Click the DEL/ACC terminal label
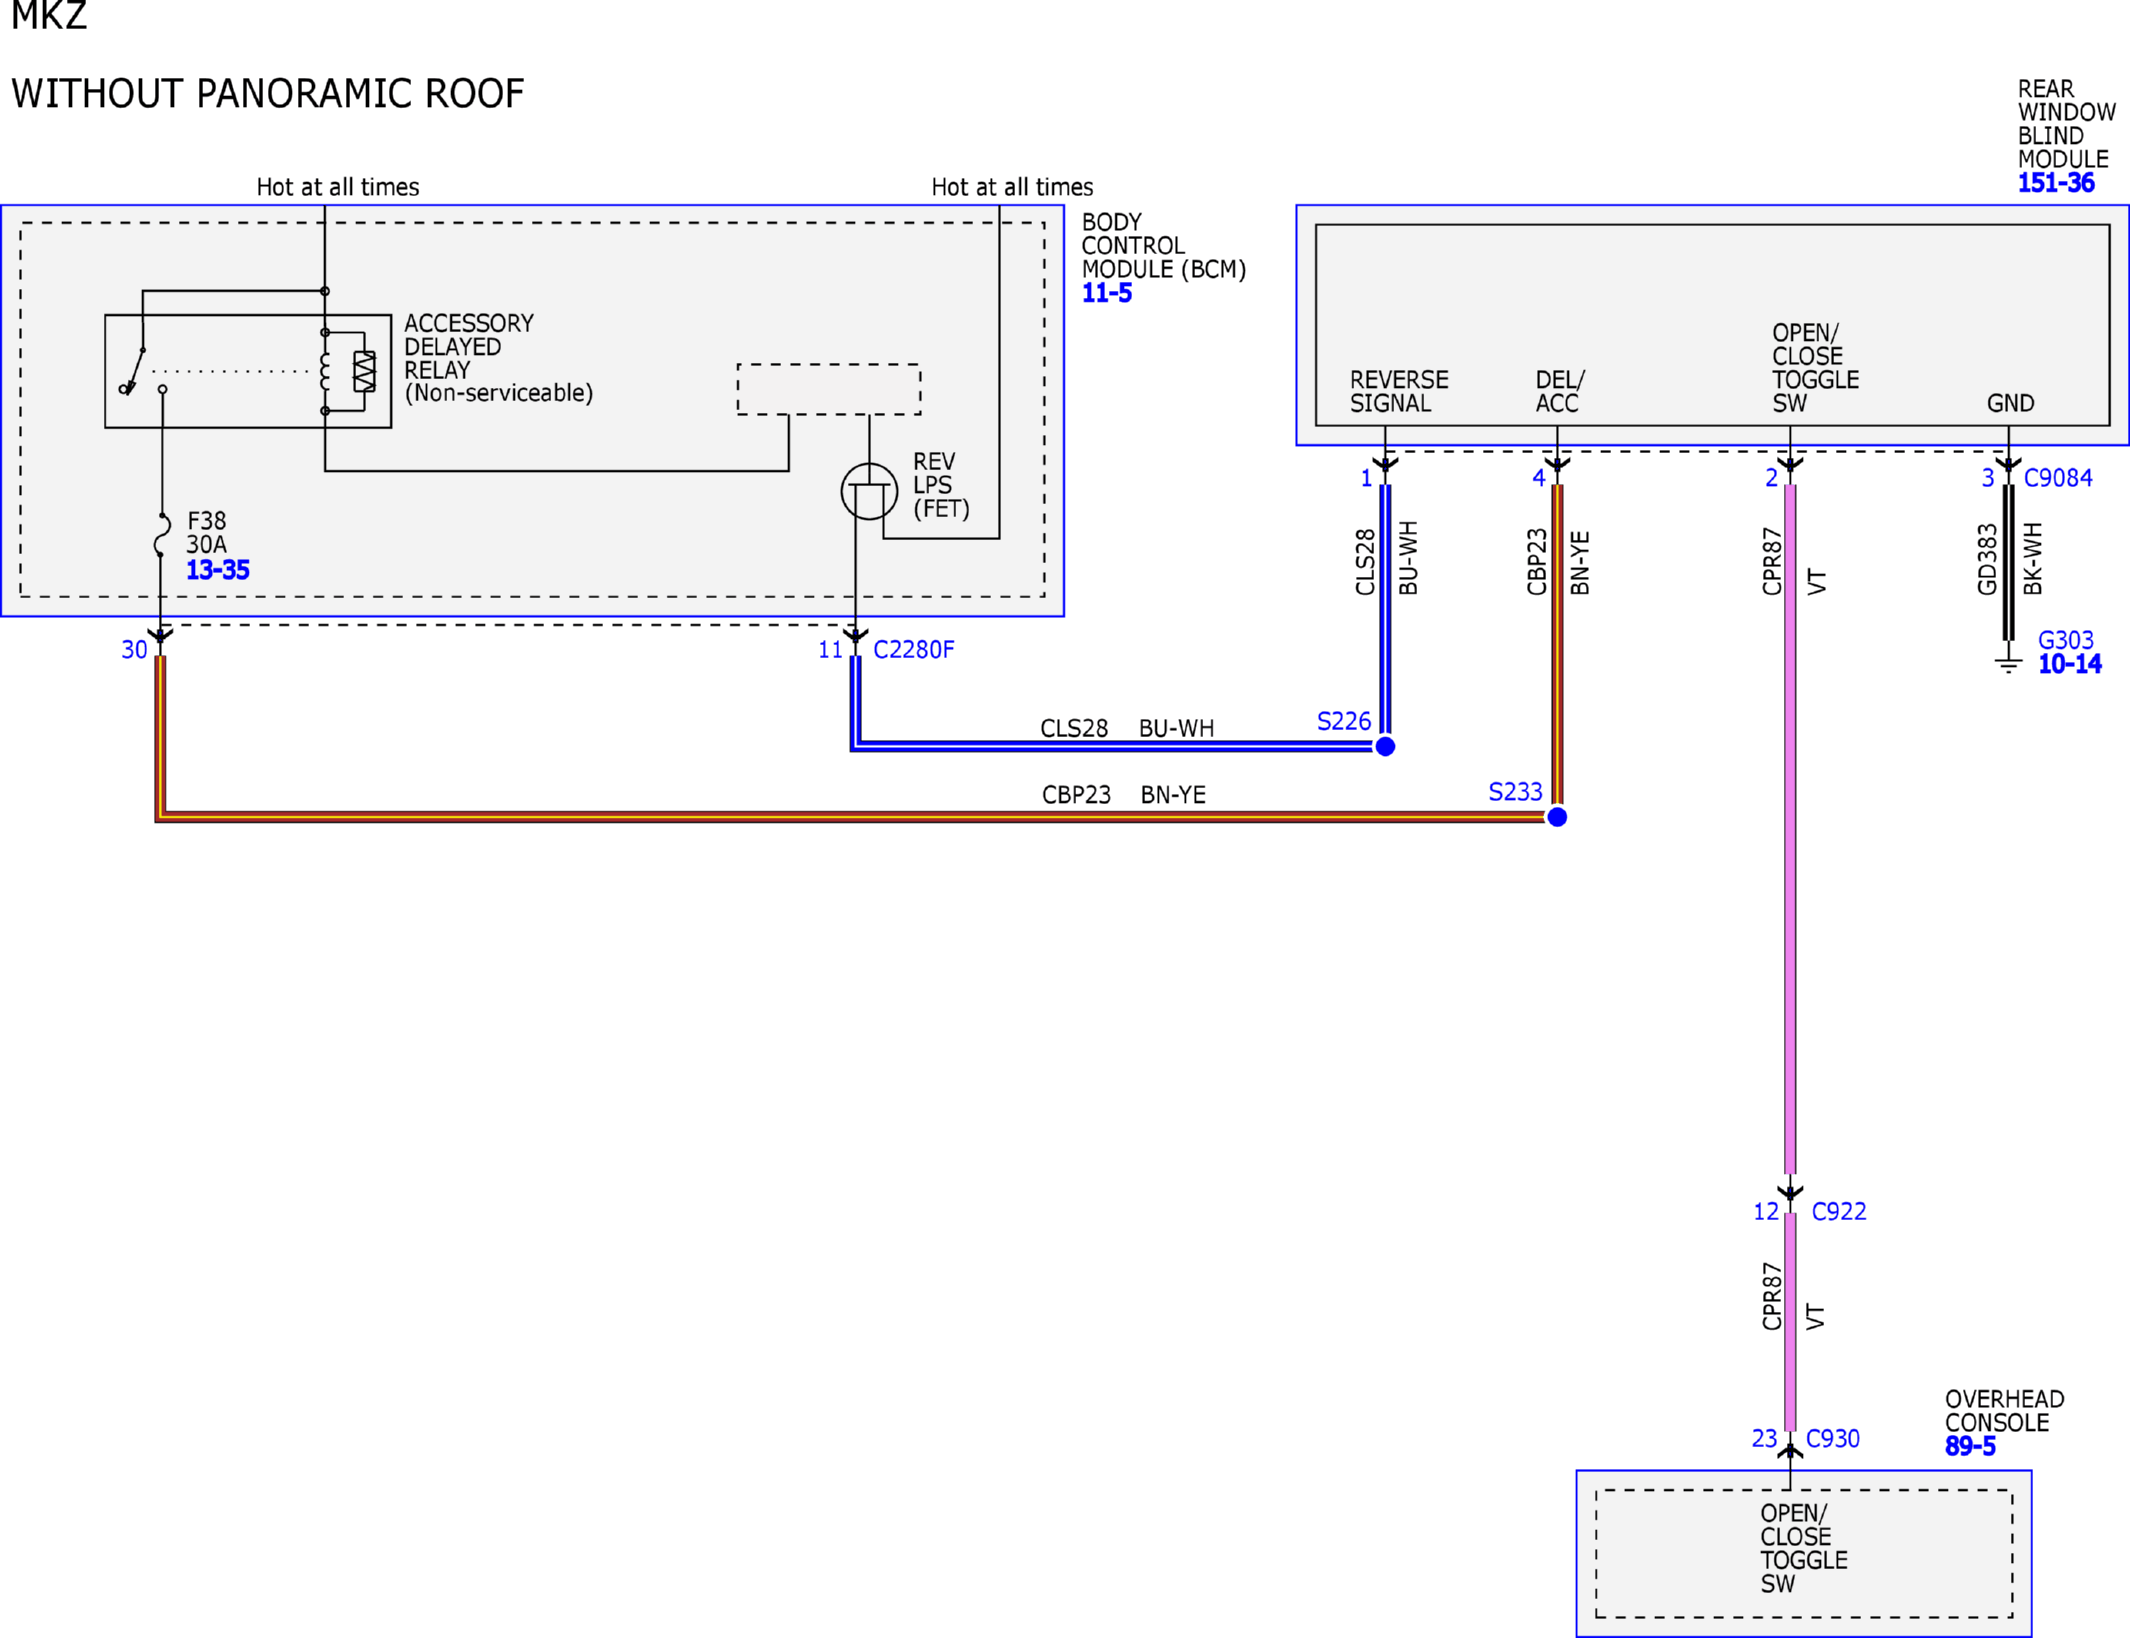Image resolution: width=2130 pixels, height=1638 pixels. pyautogui.click(x=1560, y=392)
